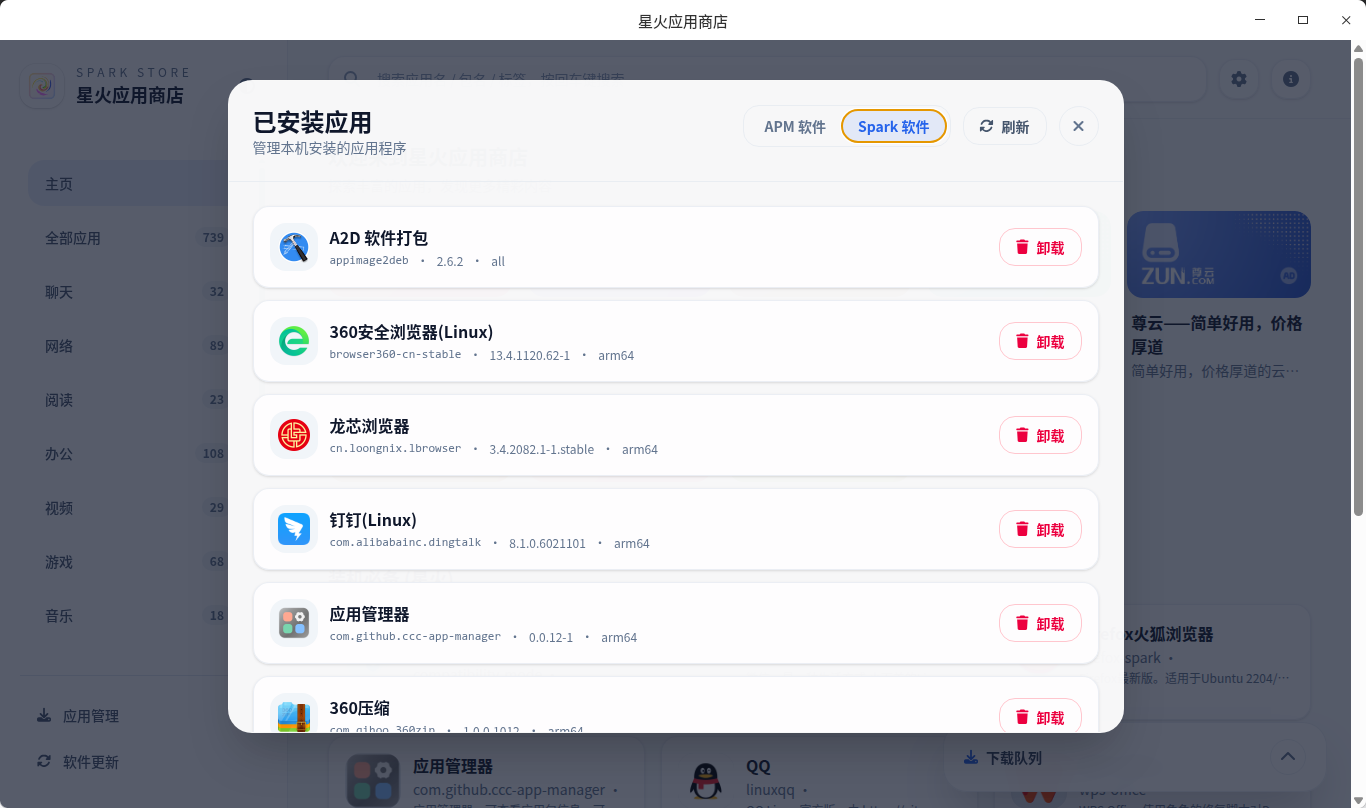Click the 龙芯浏览器 red icon

293,435
